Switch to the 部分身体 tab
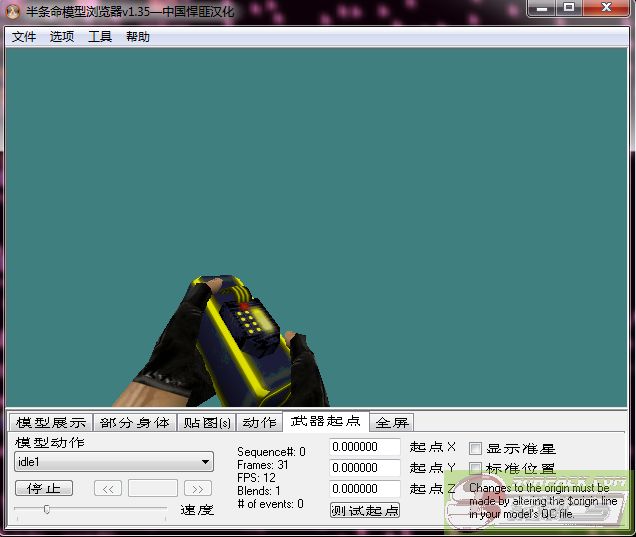636x537 pixels. click(135, 423)
